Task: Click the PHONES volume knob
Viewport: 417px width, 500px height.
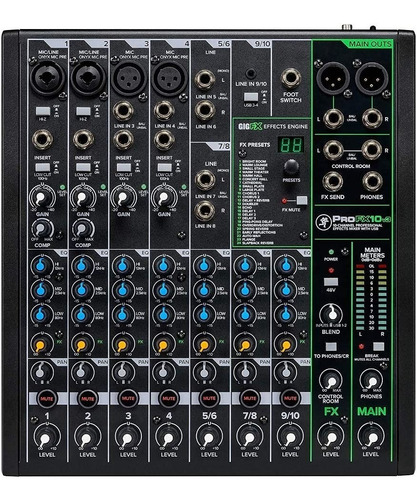Action: coord(371,380)
